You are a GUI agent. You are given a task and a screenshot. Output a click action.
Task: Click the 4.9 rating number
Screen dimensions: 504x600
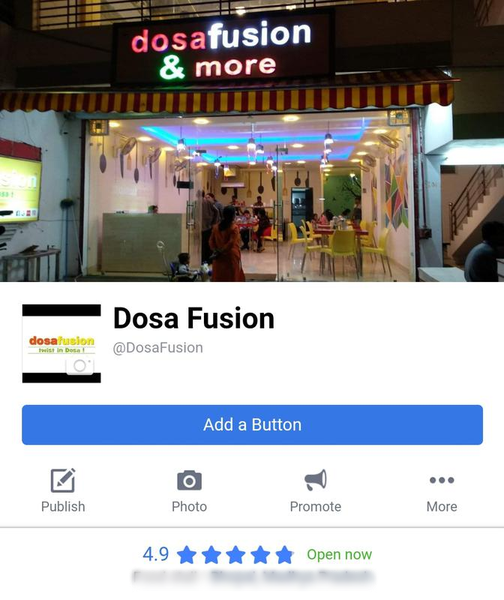[x=156, y=554]
